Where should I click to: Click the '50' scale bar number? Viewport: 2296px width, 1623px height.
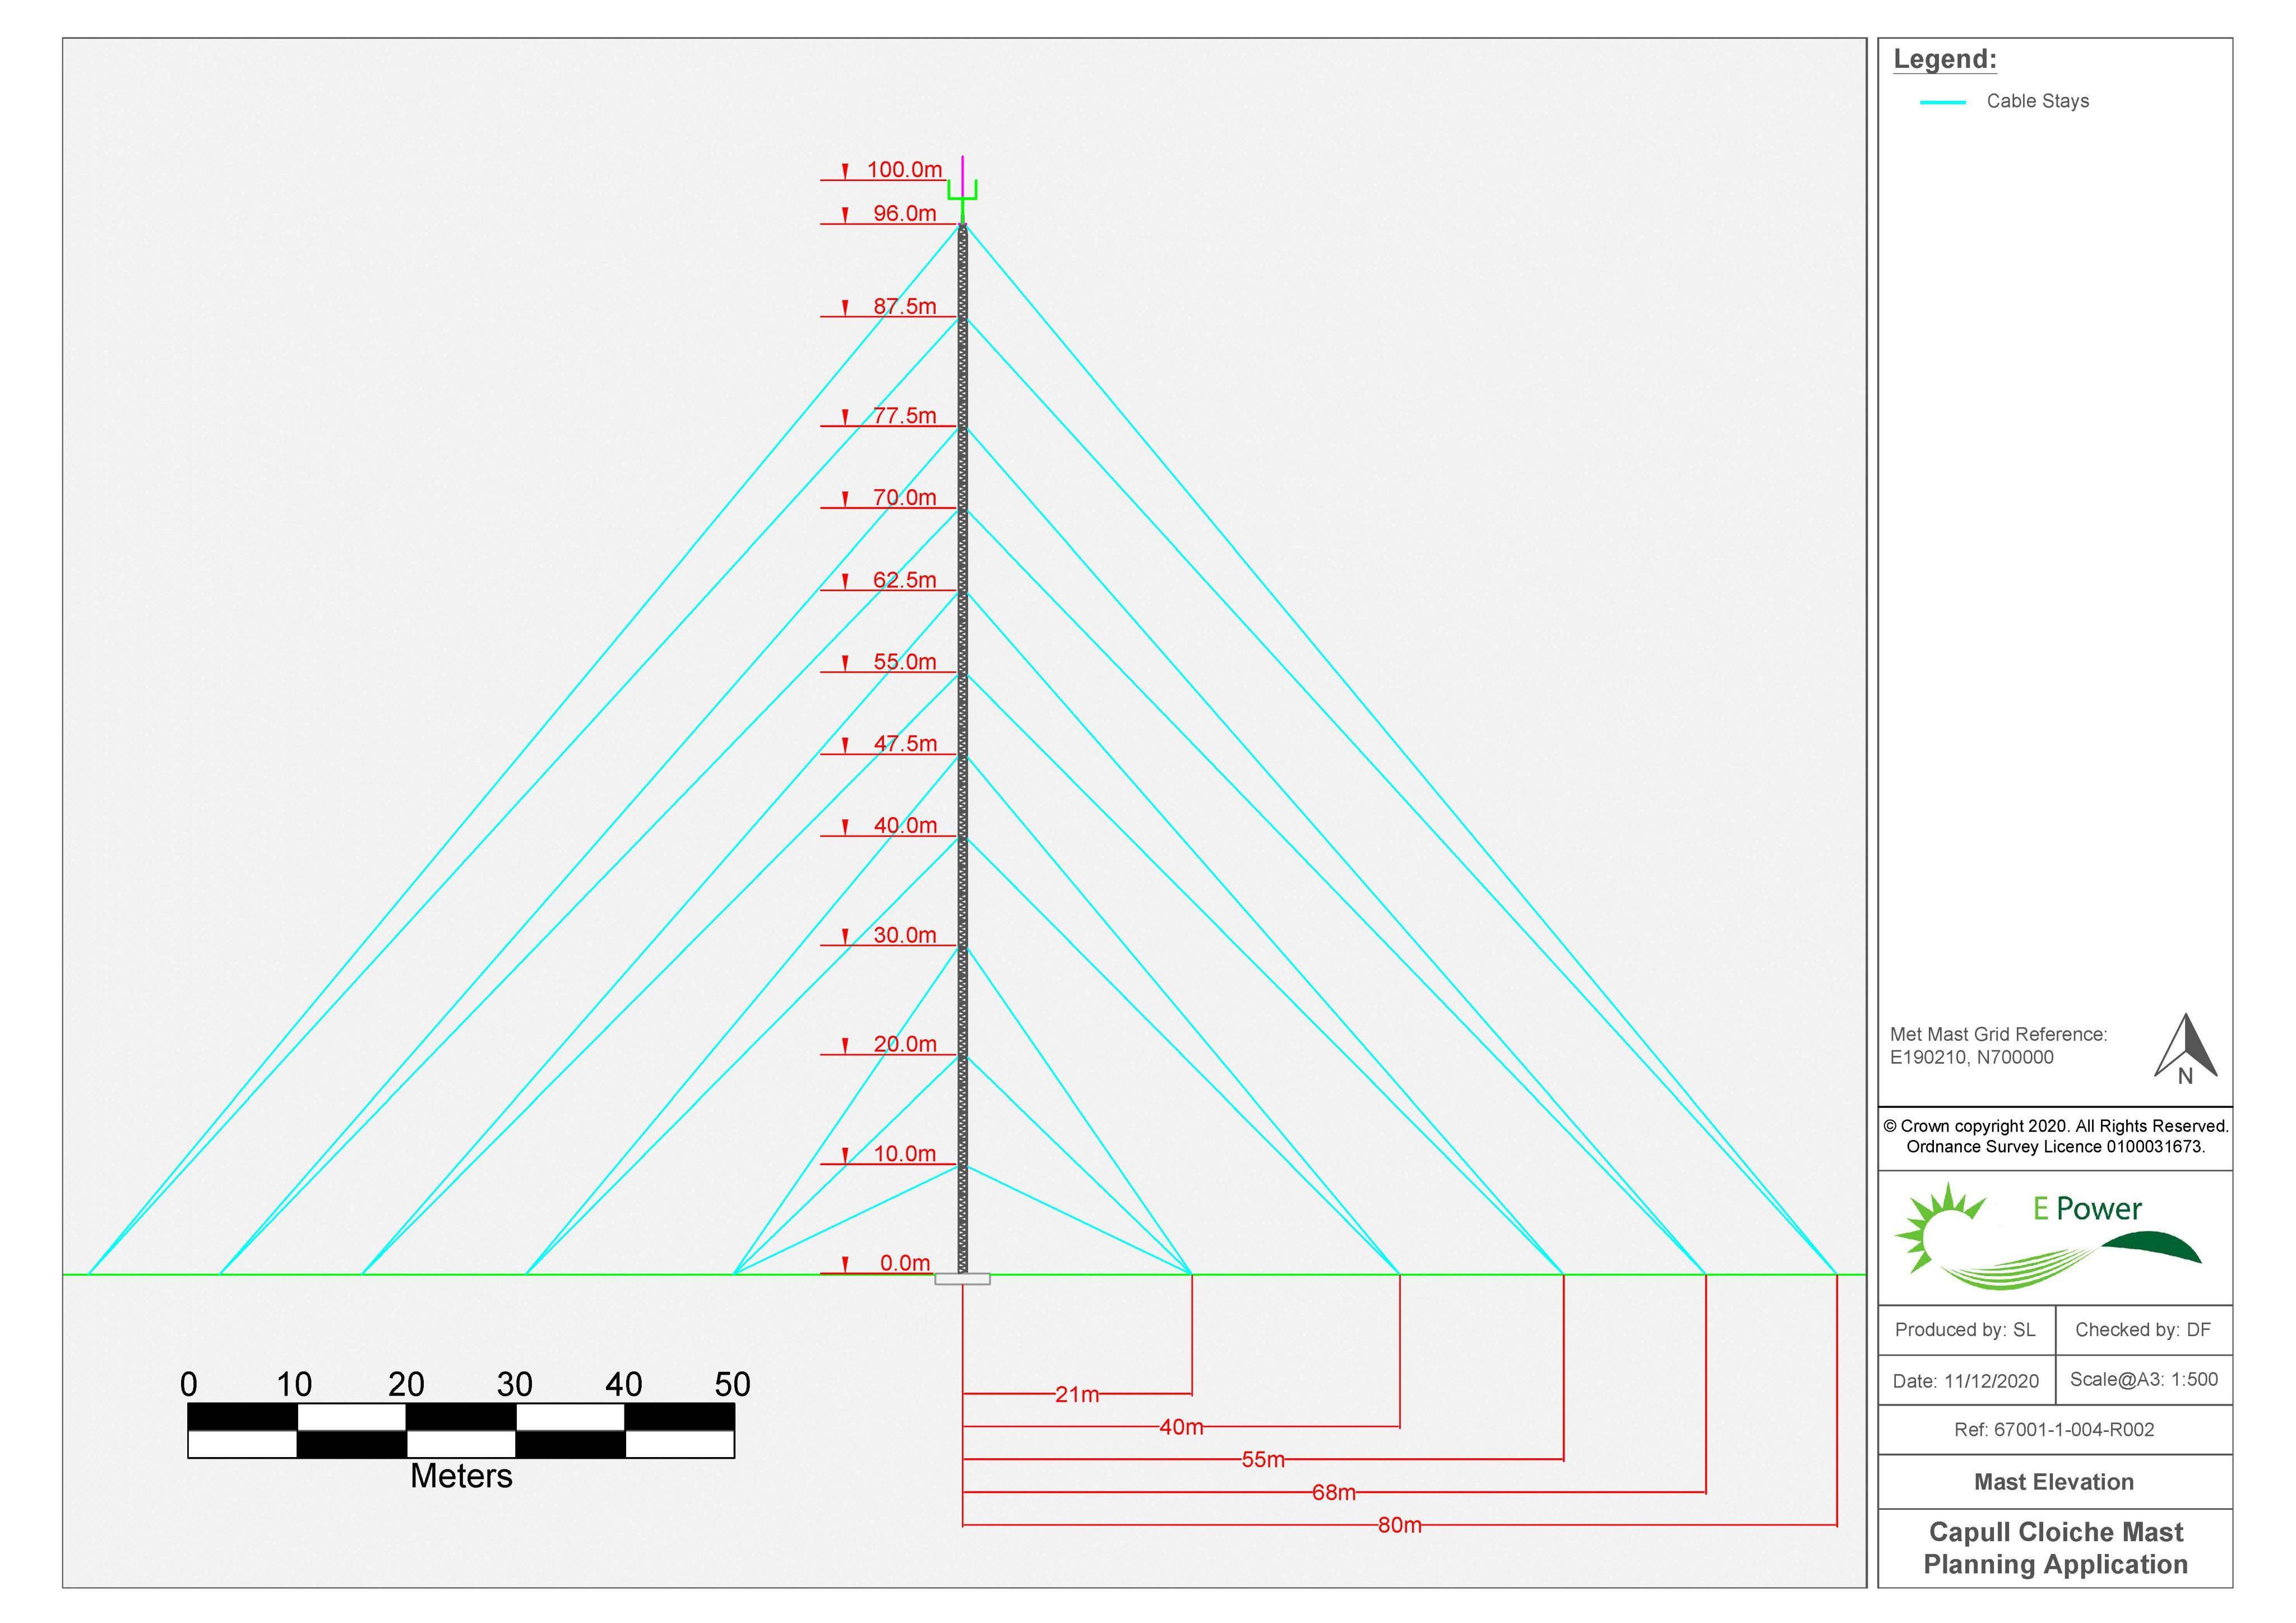(x=732, y=1384)
